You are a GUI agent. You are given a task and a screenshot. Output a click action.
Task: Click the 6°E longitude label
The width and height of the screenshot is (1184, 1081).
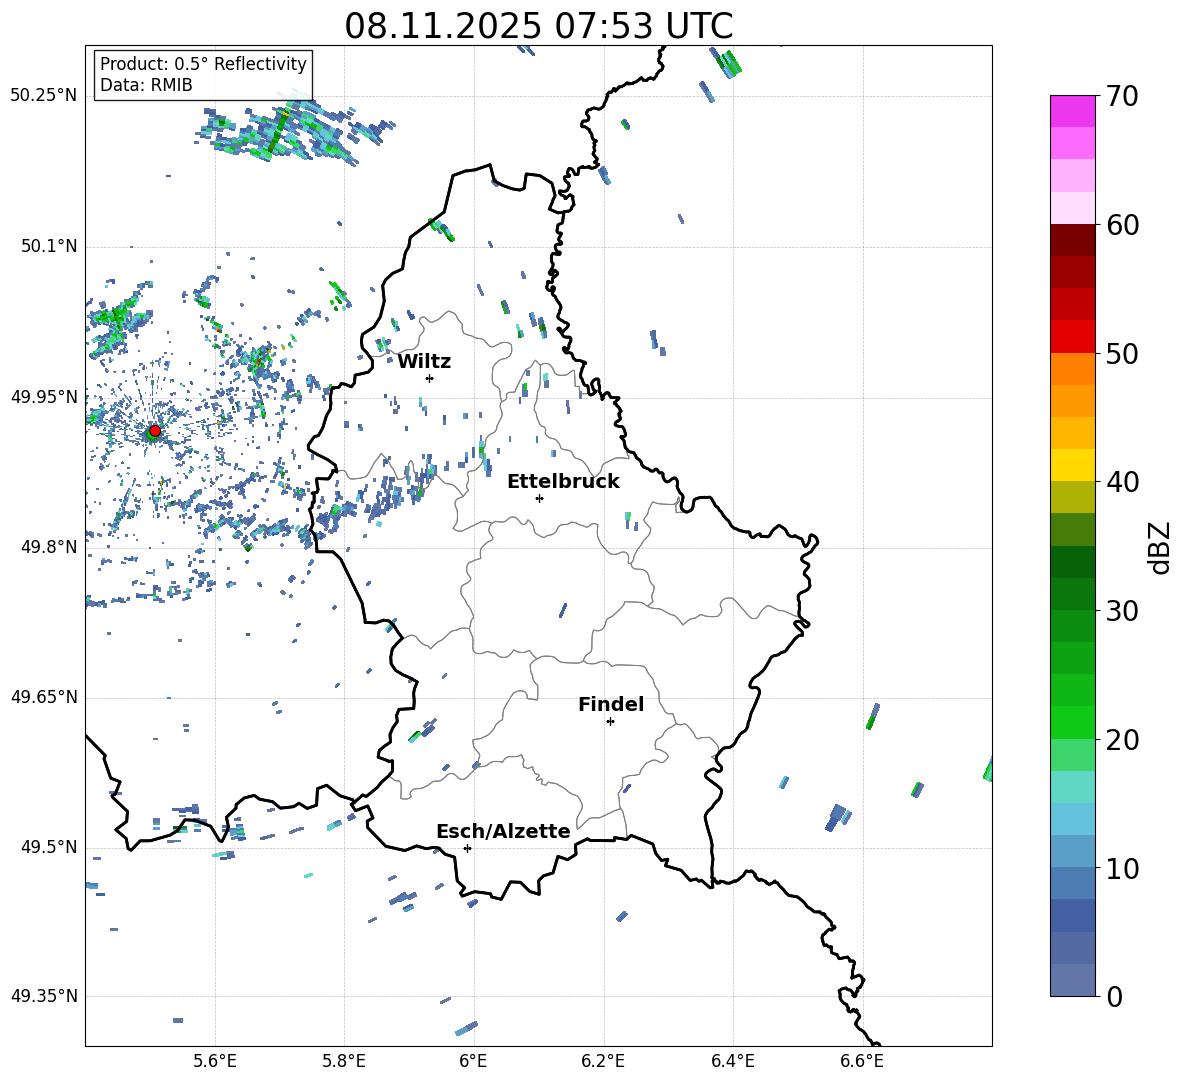pyautogui.click(x=473, y=1061)
